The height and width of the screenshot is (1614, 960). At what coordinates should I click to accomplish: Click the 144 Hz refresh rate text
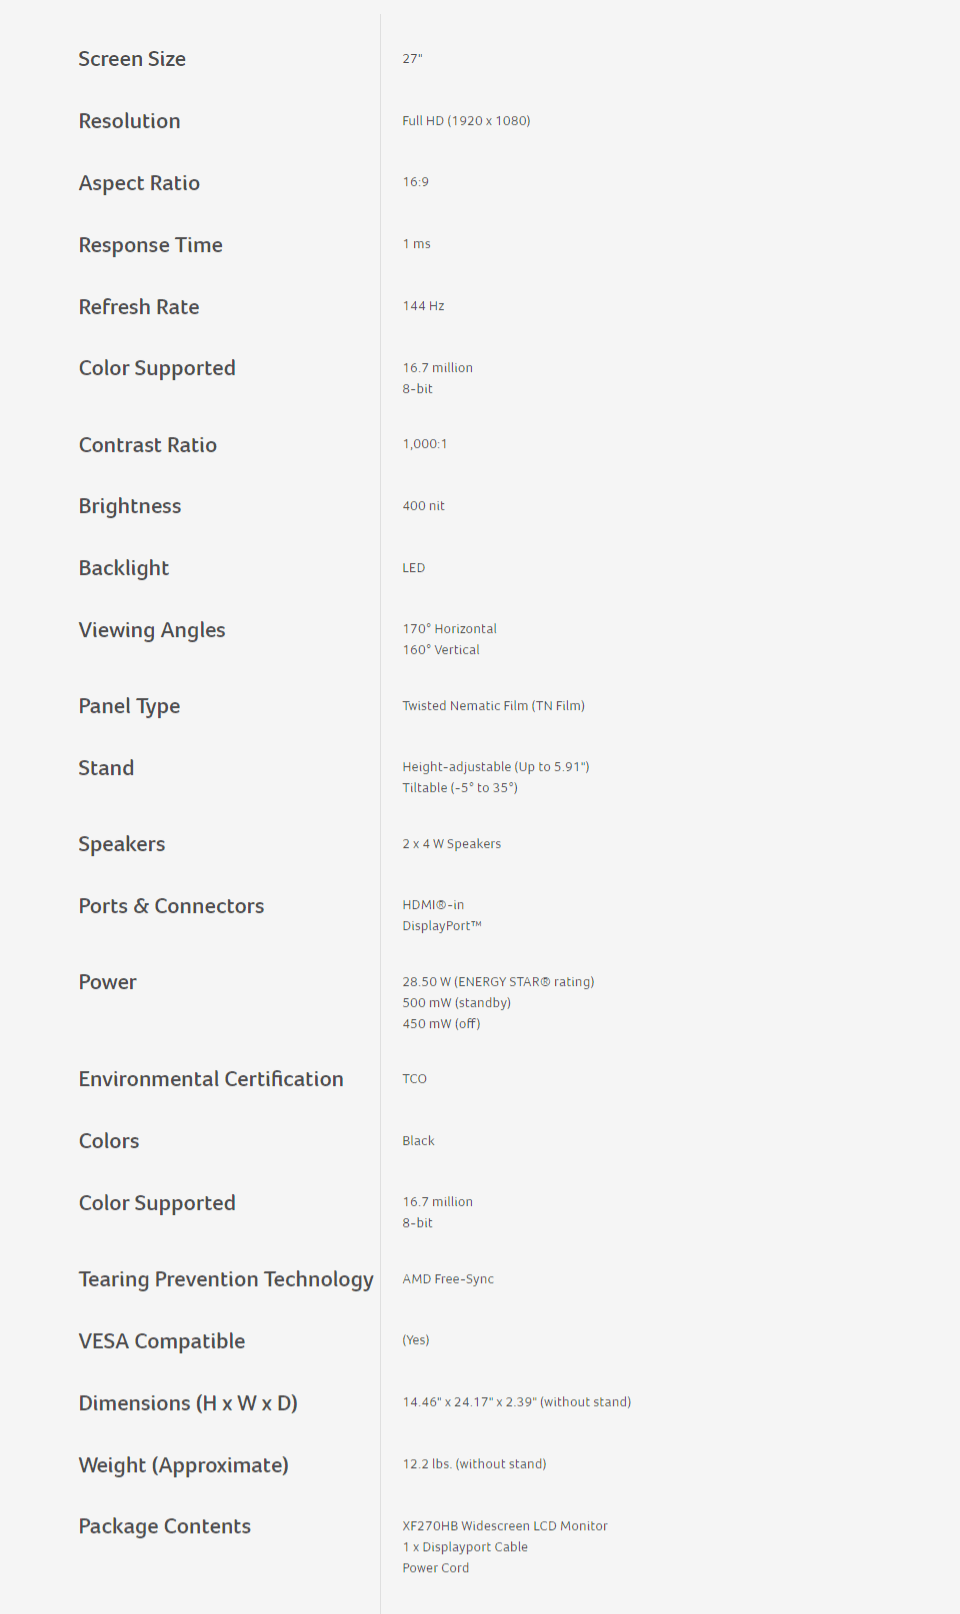pos(423,306)
